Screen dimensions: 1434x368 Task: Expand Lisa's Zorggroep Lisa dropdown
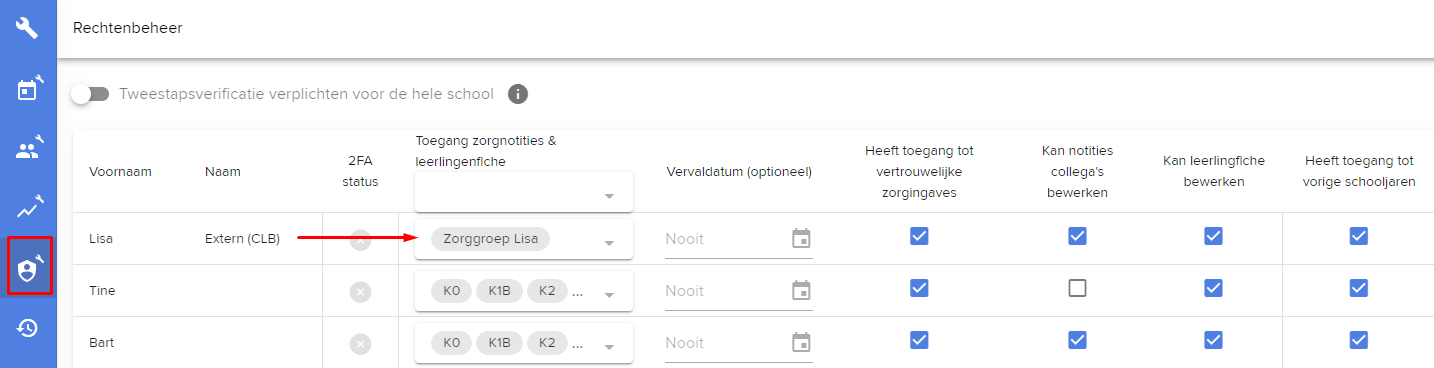tap(524, 240)
